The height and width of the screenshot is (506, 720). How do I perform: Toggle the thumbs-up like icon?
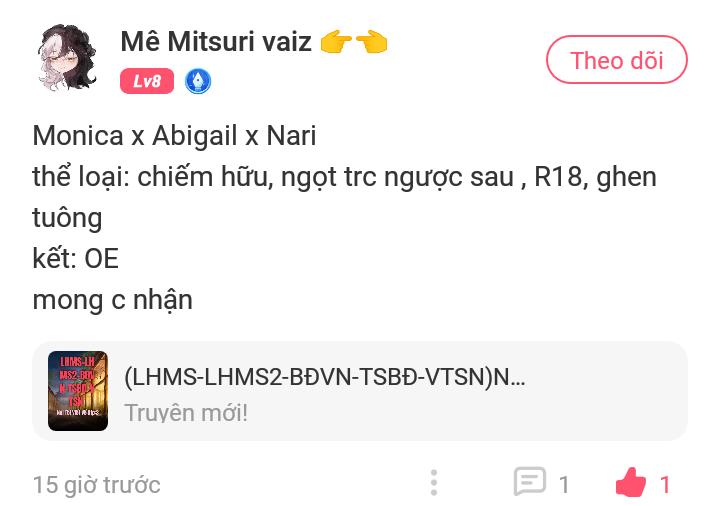point(631,482)
